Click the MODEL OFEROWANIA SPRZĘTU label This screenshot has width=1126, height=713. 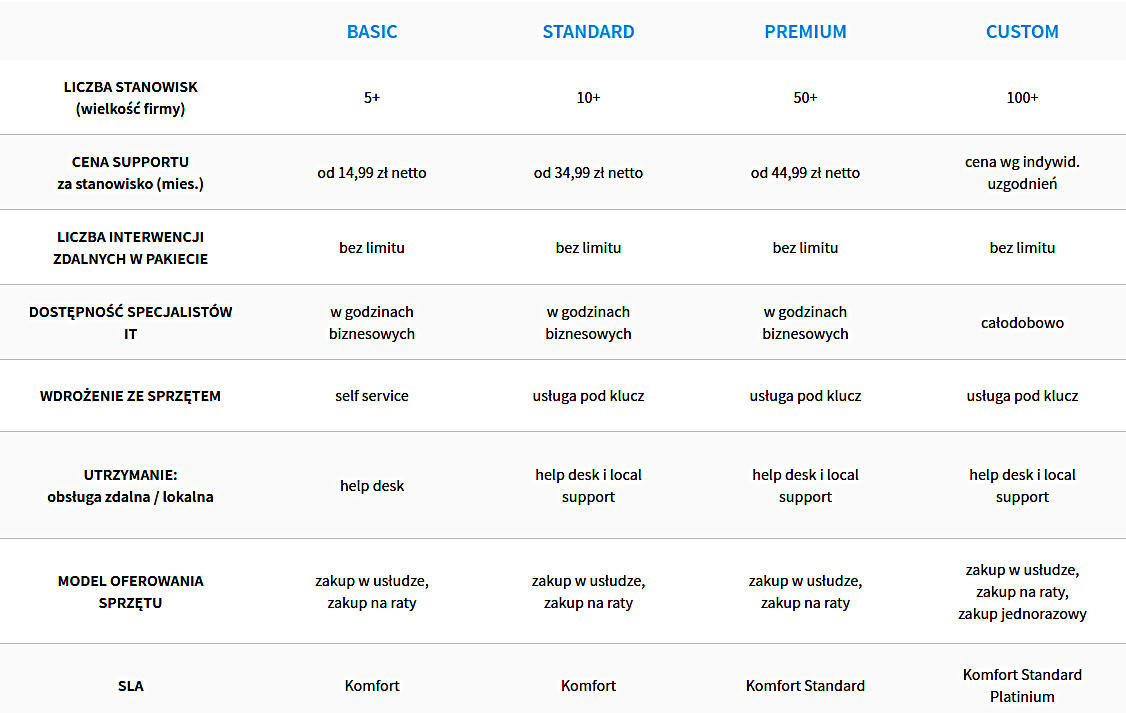[x=130, y=592]
